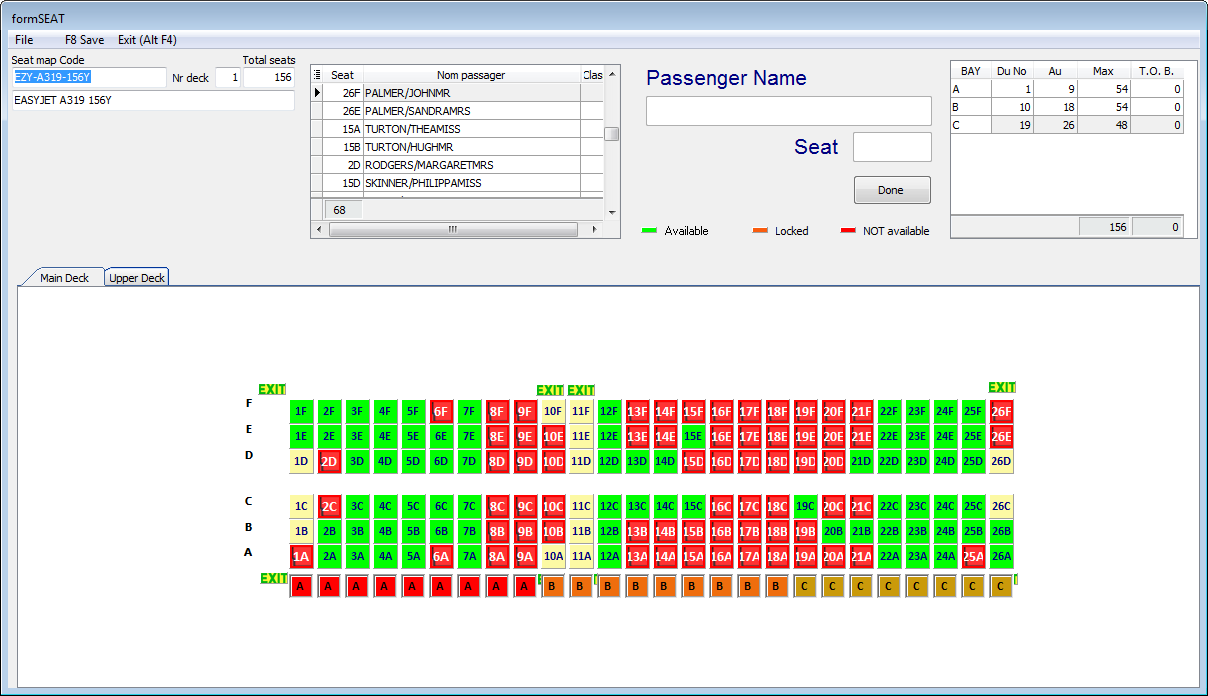Click the occupied seat 1A
1208x696 pixels.
click(x=301, y=557)
